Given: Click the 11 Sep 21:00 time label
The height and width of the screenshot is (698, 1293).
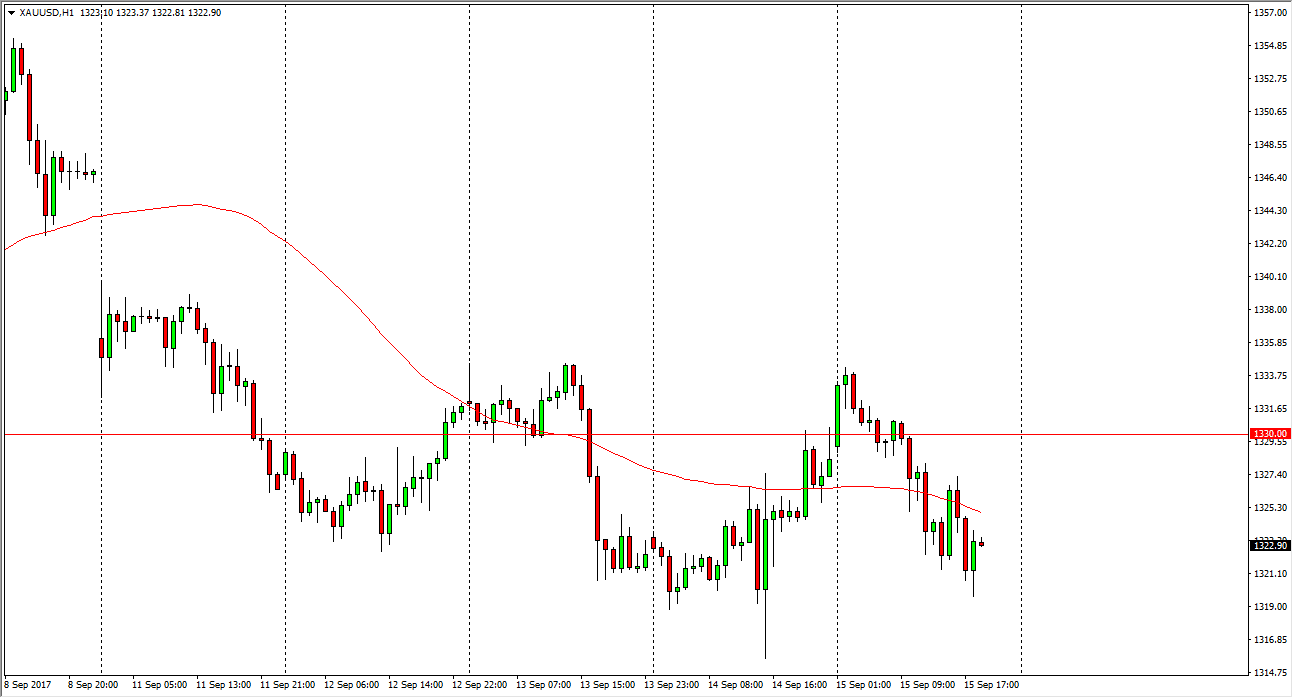Looking at the screenshot, I should (x=287, y=686).
